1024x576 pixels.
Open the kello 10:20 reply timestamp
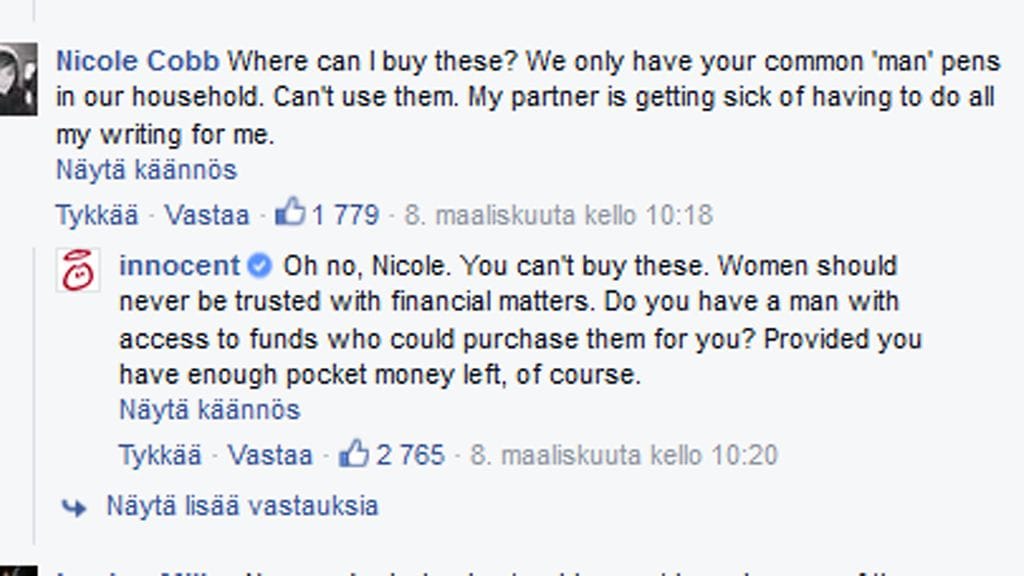coord(623,456)
